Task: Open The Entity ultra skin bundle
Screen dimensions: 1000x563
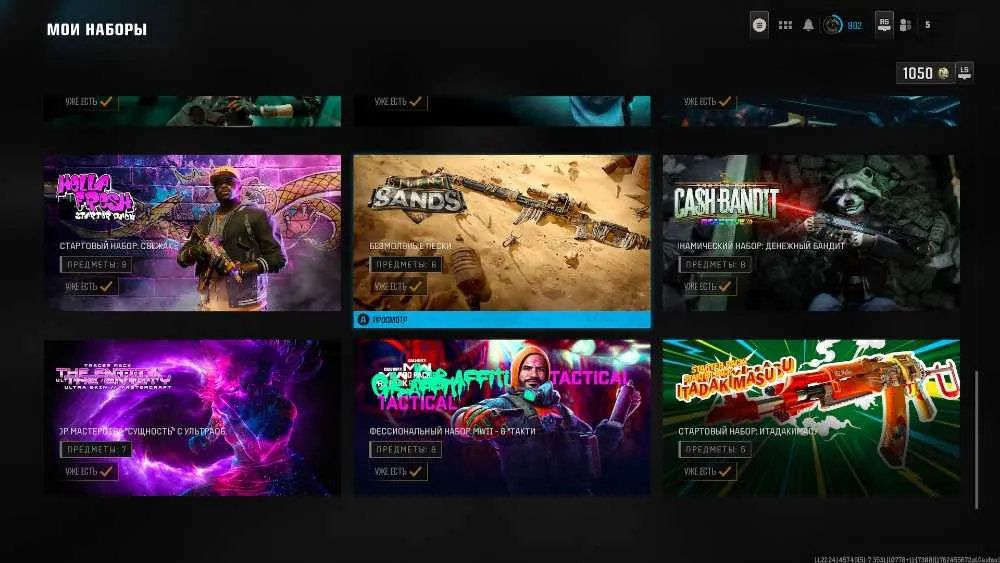Action: click(193, 418)
